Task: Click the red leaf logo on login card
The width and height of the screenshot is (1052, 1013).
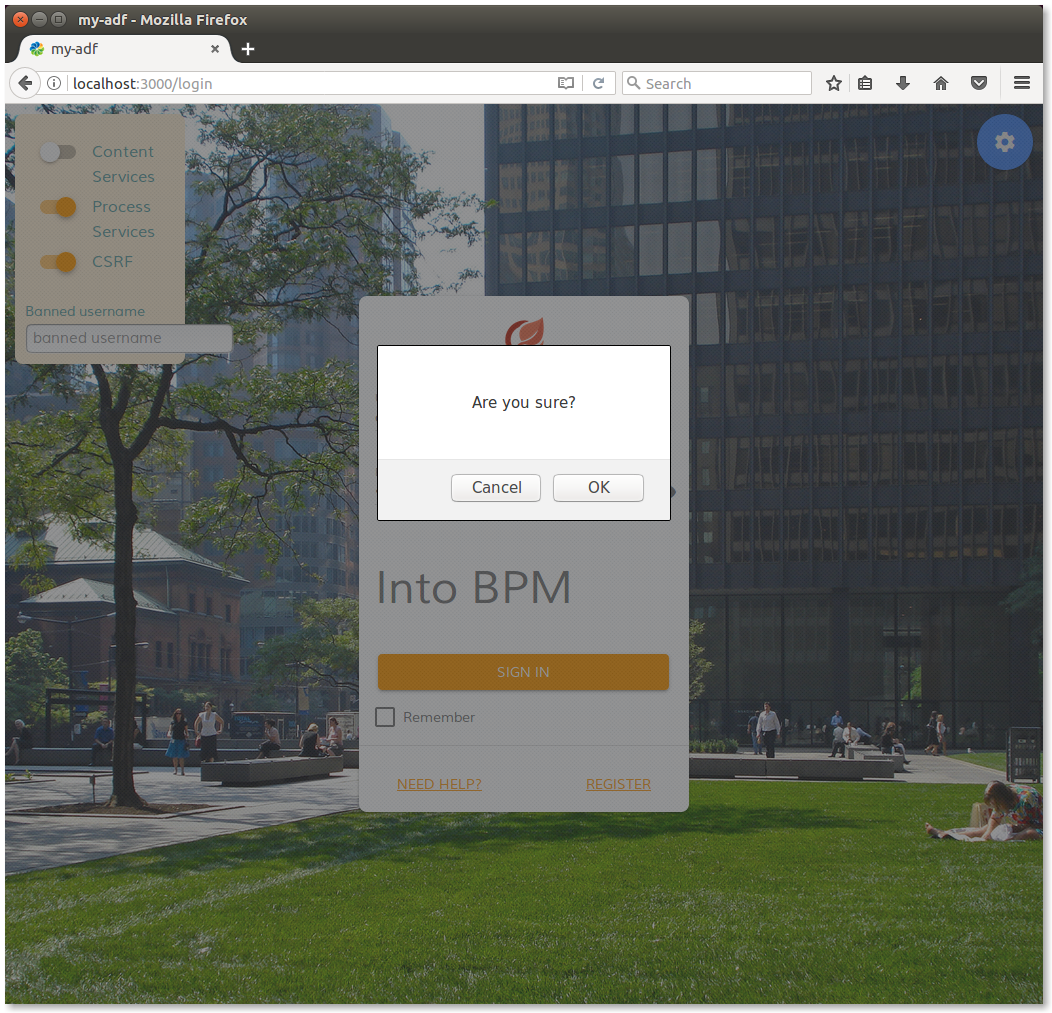Action: (525, 331)
